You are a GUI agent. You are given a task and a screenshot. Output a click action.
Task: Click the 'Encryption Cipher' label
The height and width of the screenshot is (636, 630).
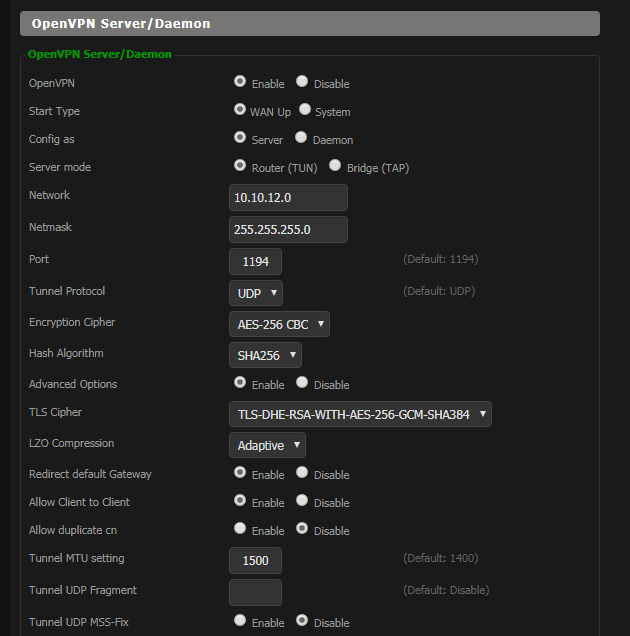[x=72, y=322]
